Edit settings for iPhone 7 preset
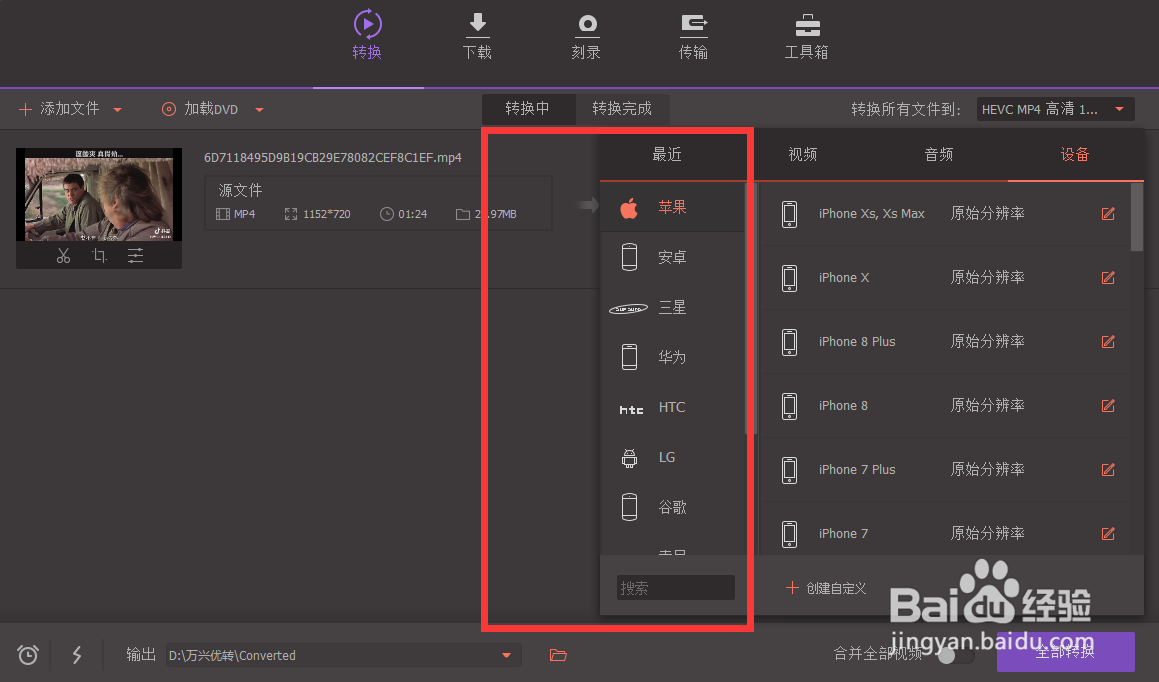Viewport: 1159px width, 682px height. coord(1108,533)
